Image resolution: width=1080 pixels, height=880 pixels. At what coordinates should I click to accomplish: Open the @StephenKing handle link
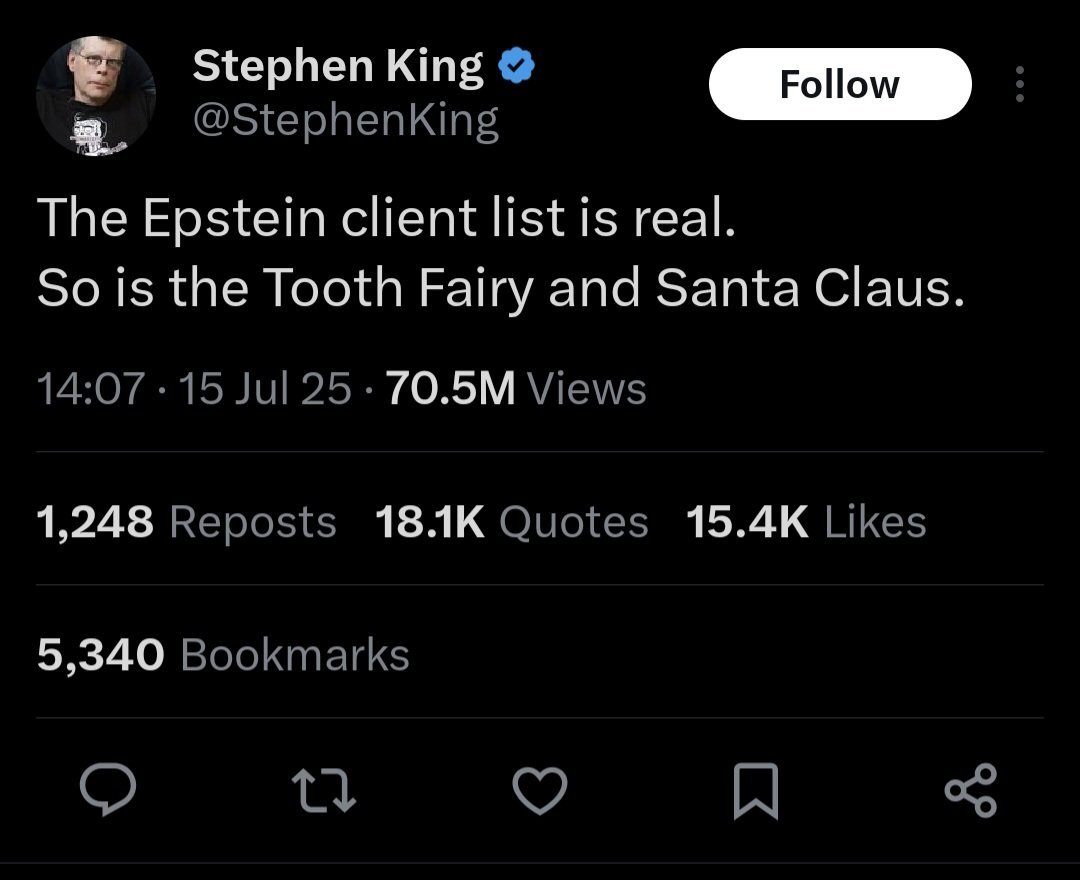[345, 121]
